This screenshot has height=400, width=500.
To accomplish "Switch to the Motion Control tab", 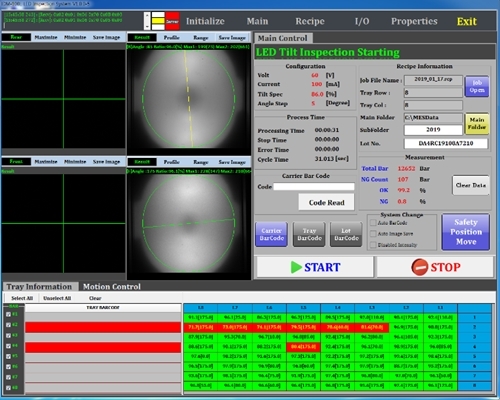I will [x=112, y=287].
